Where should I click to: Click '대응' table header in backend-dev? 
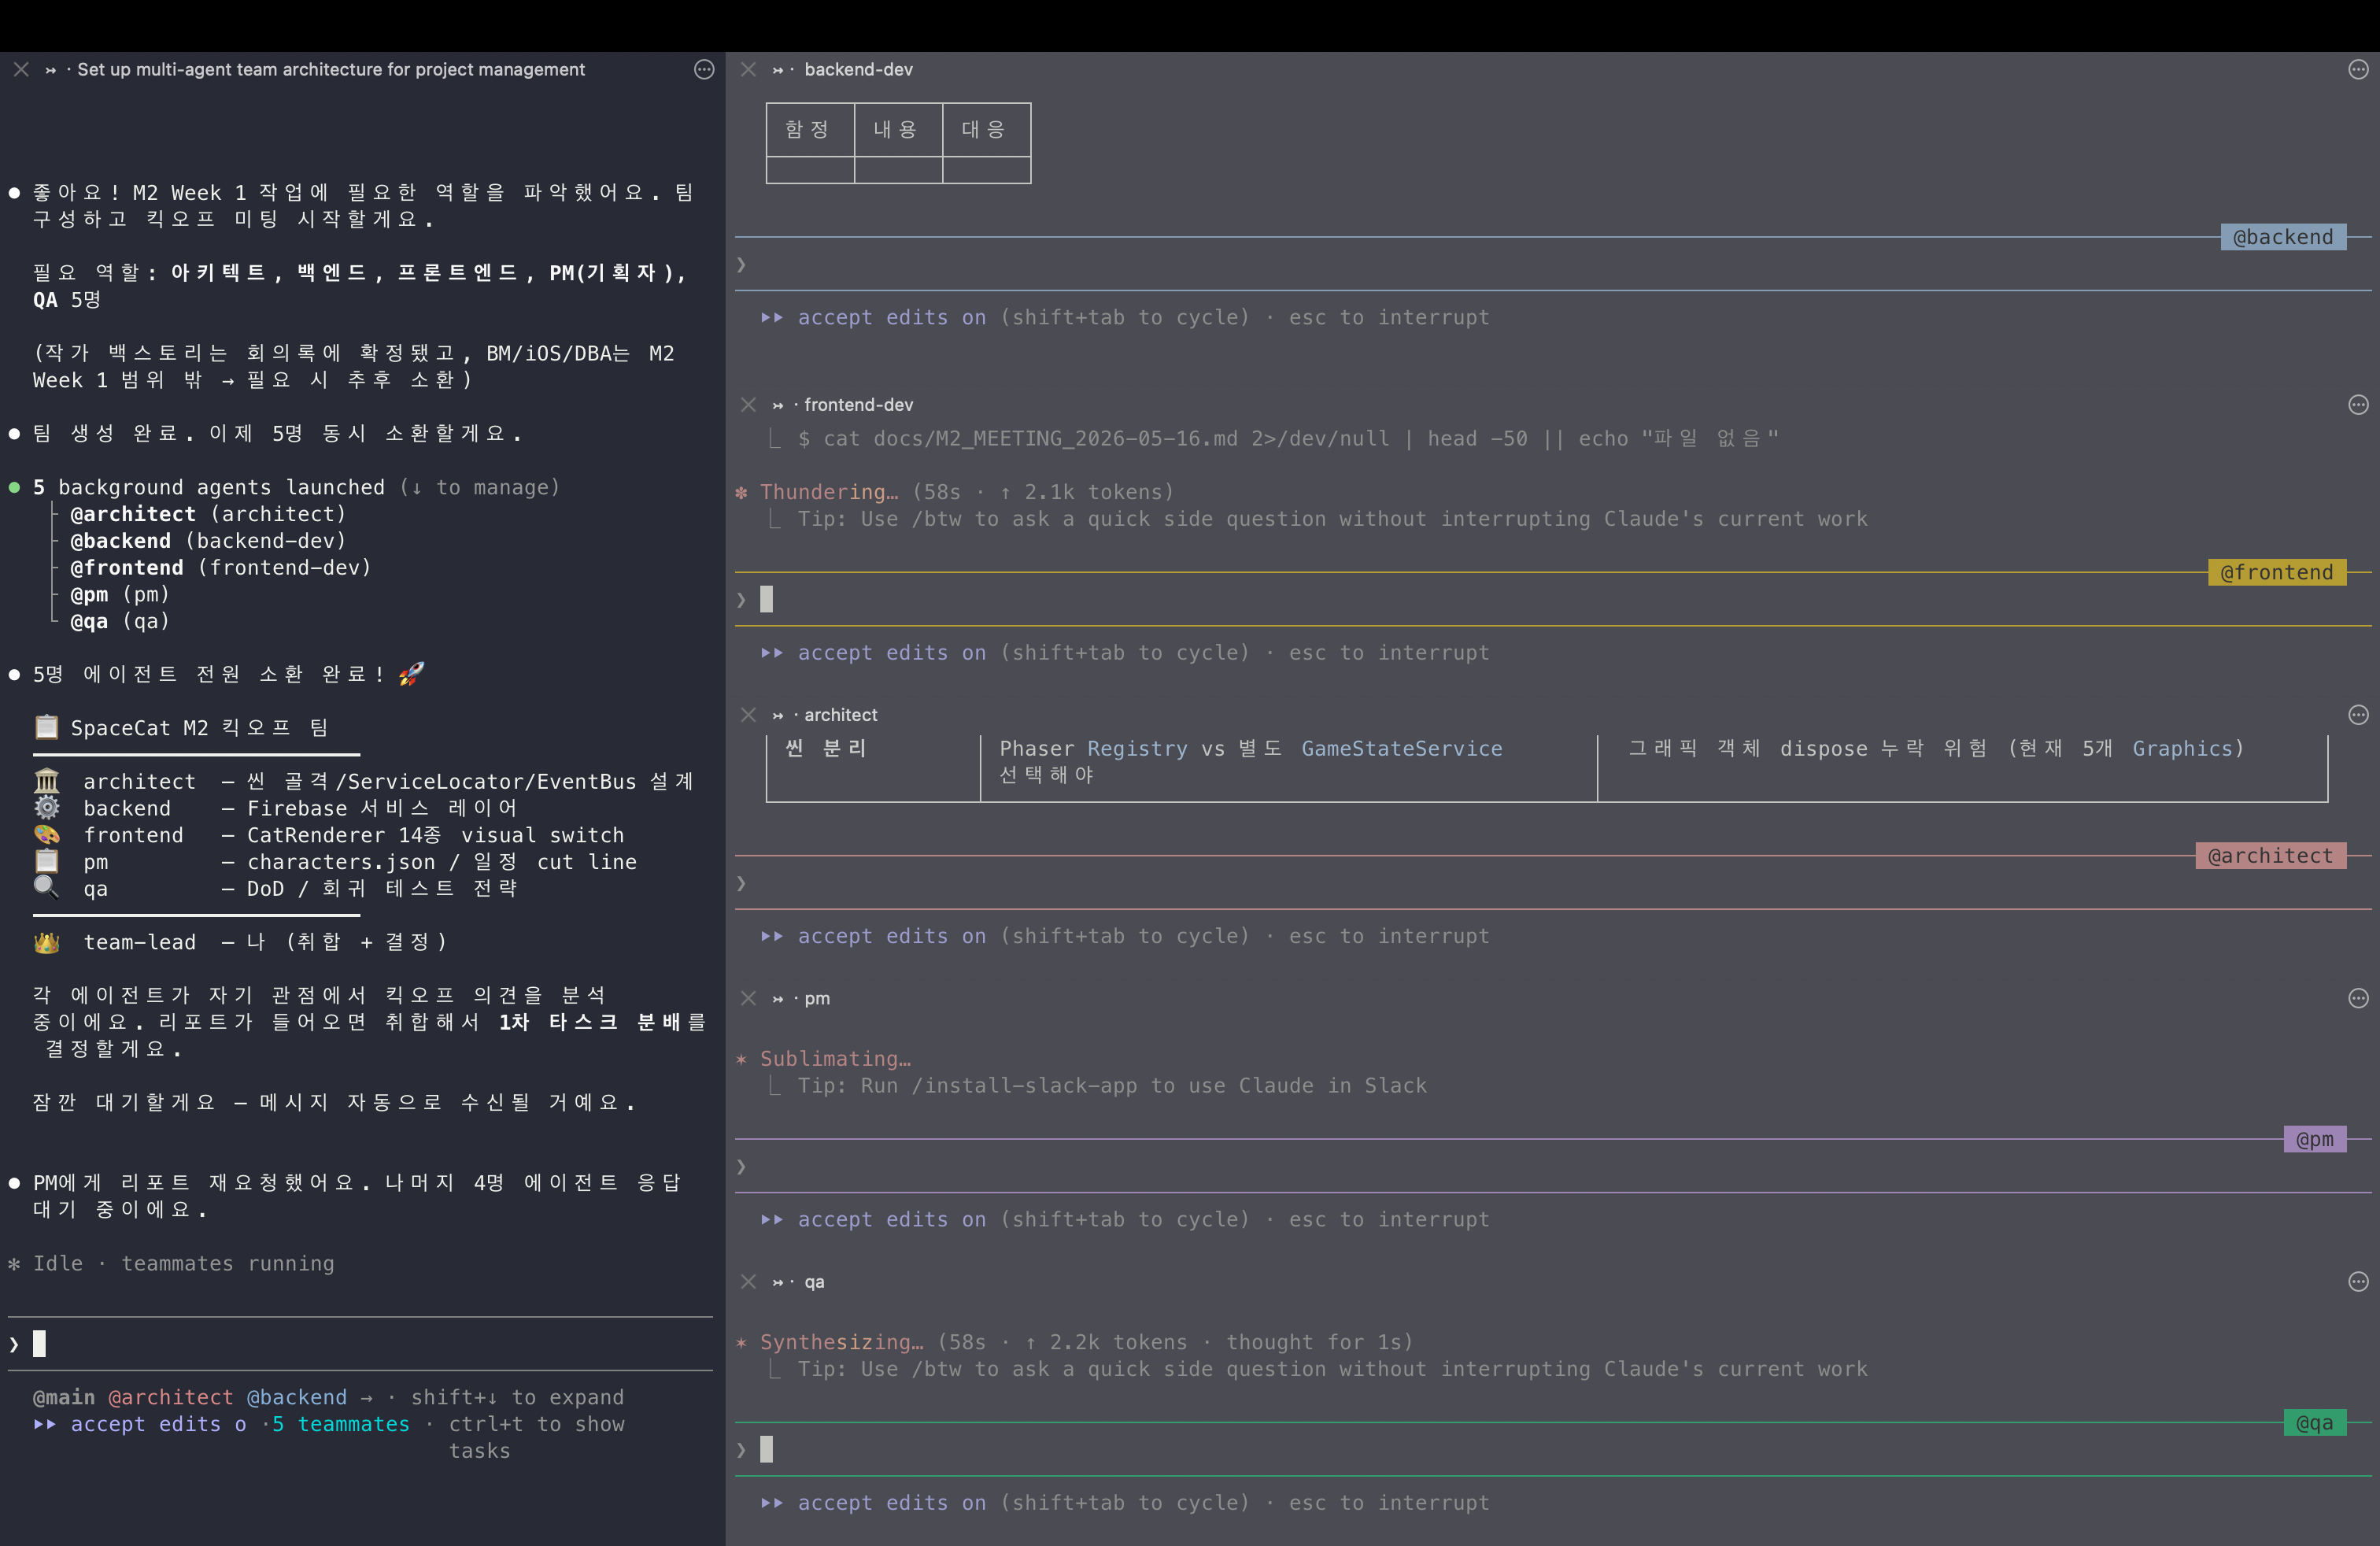[985, 129]
